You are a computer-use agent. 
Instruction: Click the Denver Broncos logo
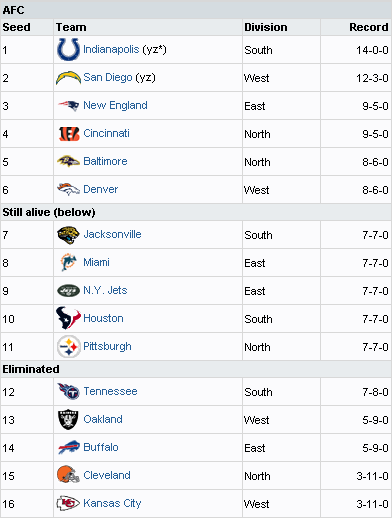(x=68, y=189)
